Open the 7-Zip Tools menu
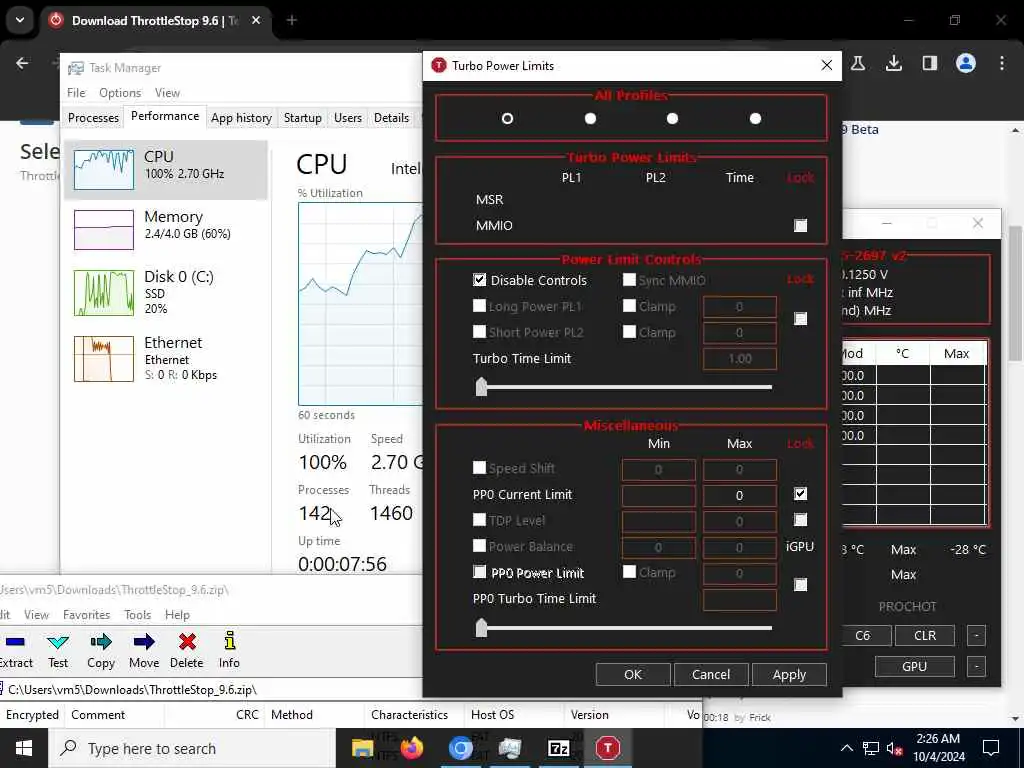Screen dimensions: 1024x768 (x=137, y=615)
